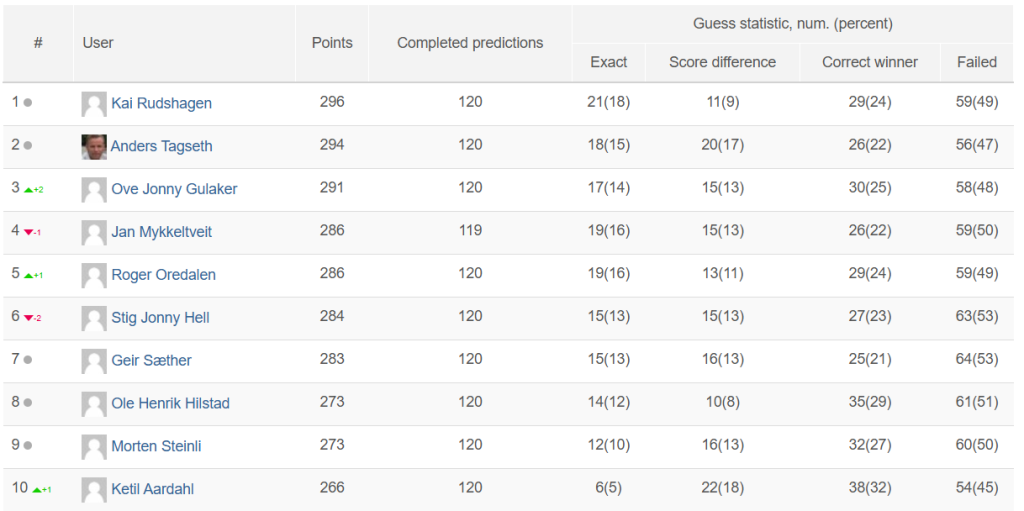Sort by the Points column header
The height and width of the screenshot is (511, 1024).
332,43
